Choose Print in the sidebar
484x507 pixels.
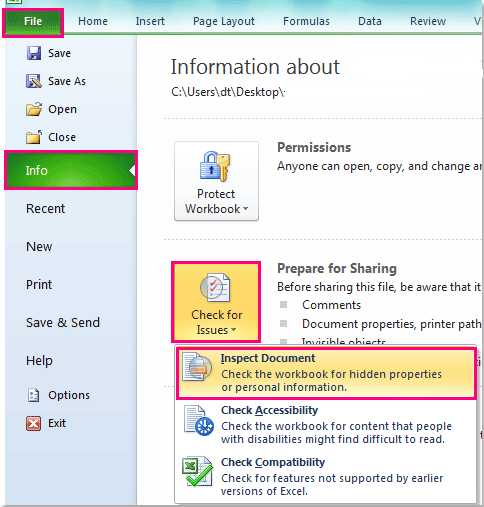(39, 285)
